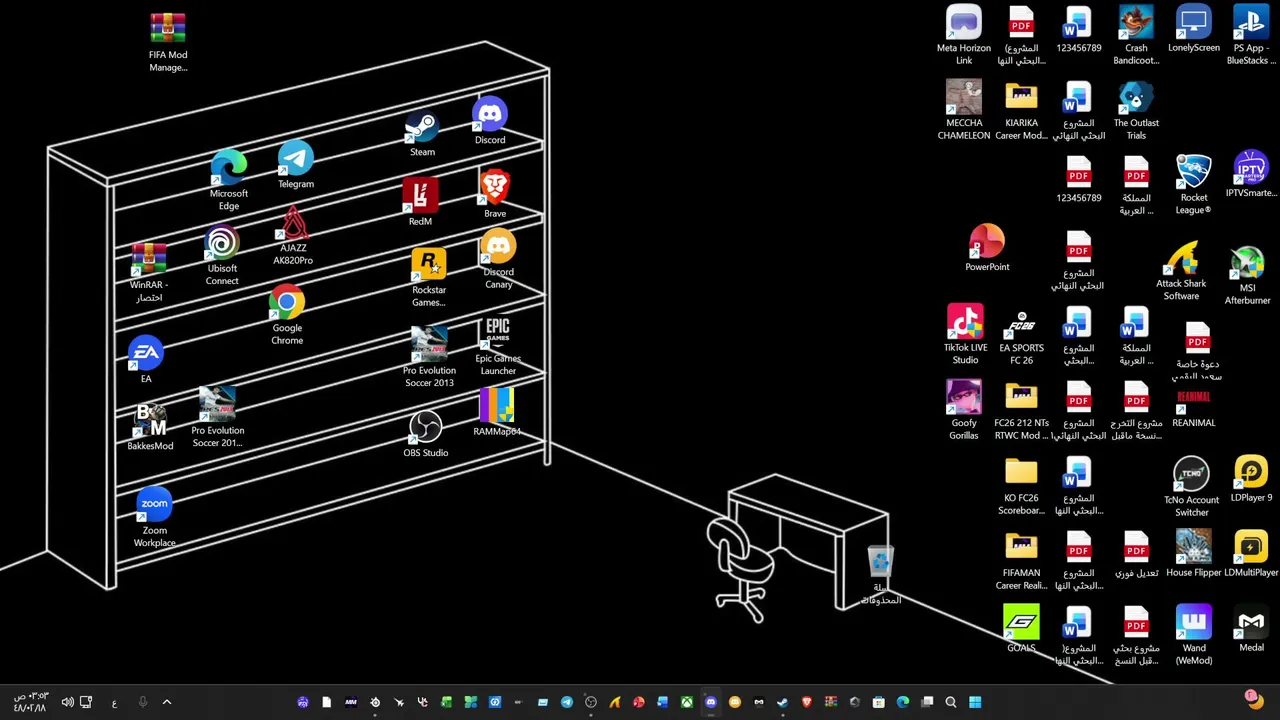Select the 123456789 PDF file
1280x720 pixels.
[x=1079, y=180]
